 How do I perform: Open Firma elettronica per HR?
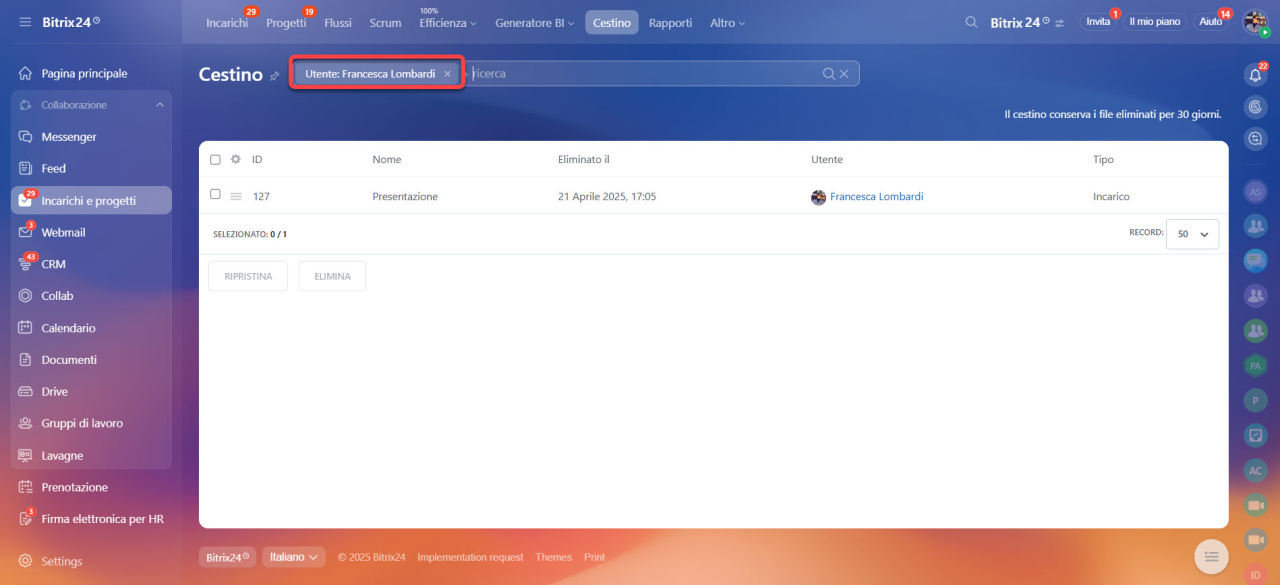pyautogui.click(x=102, y=519)
